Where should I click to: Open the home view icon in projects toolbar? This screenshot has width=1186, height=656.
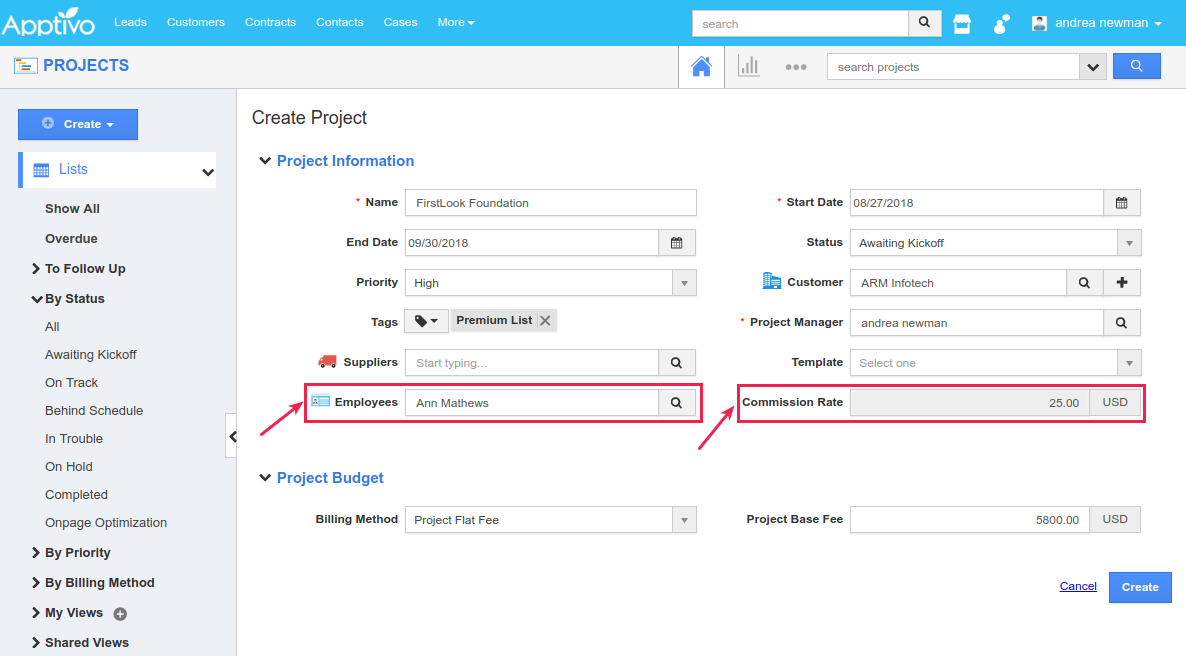tap(701, 66)
